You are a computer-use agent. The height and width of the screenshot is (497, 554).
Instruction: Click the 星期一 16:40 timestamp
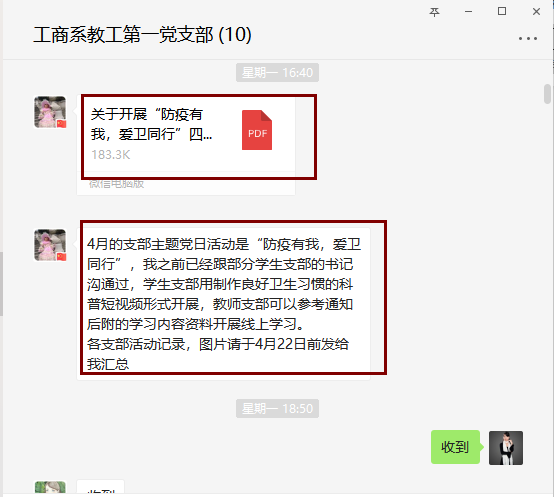277,73
